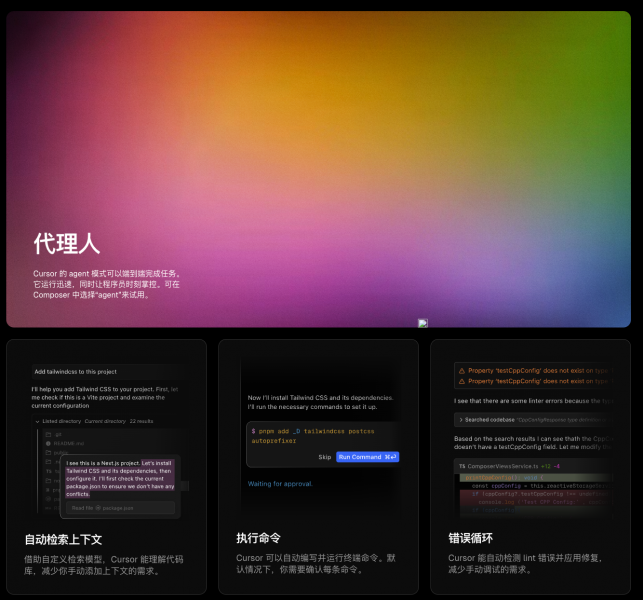
Task: Expand the Searched codebase row
Action: click(533, 420)
